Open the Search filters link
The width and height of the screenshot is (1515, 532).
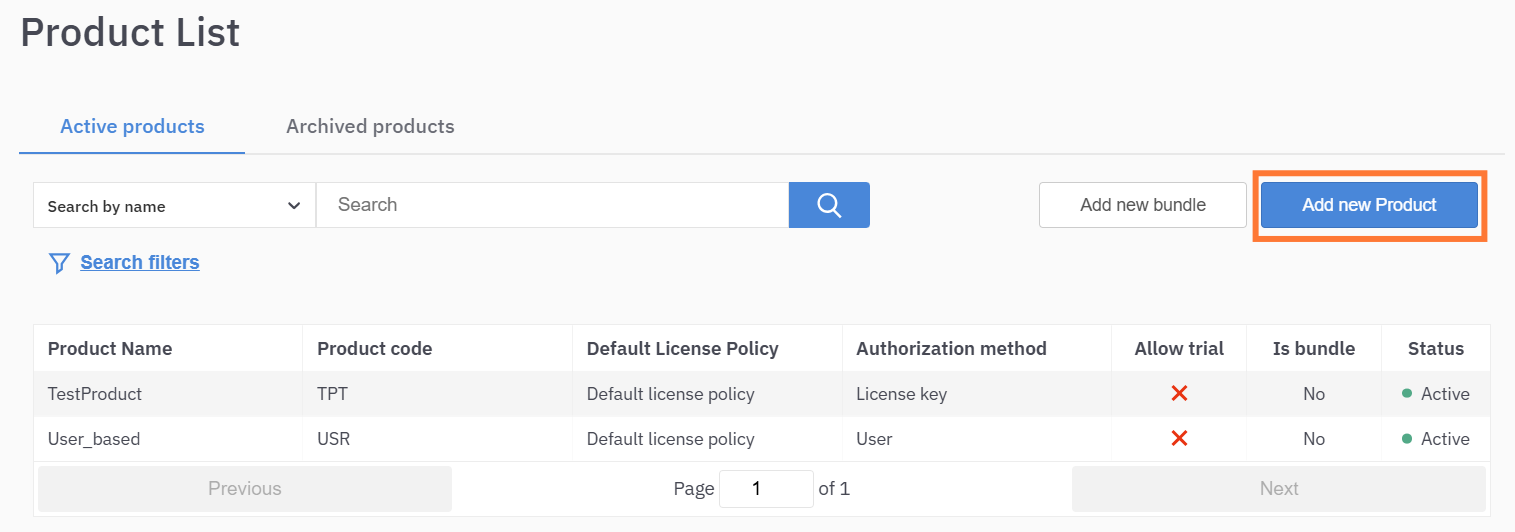pos(140,262)
